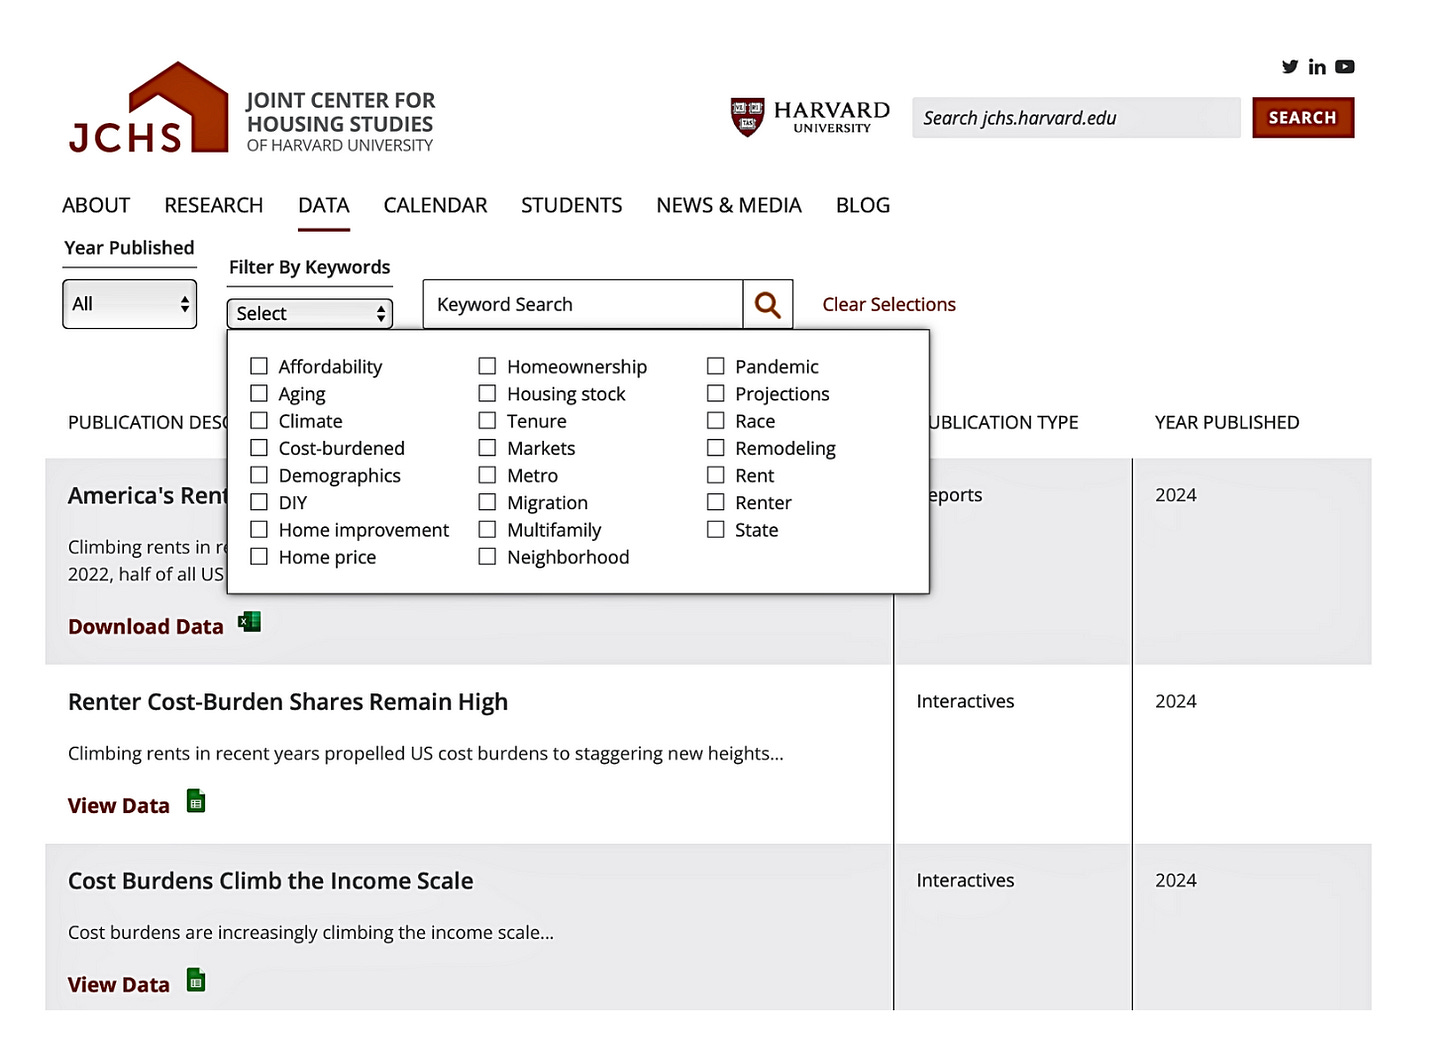Check the Metro keyword box
Screen dimensions: 1456x1046
coord(487,475)
